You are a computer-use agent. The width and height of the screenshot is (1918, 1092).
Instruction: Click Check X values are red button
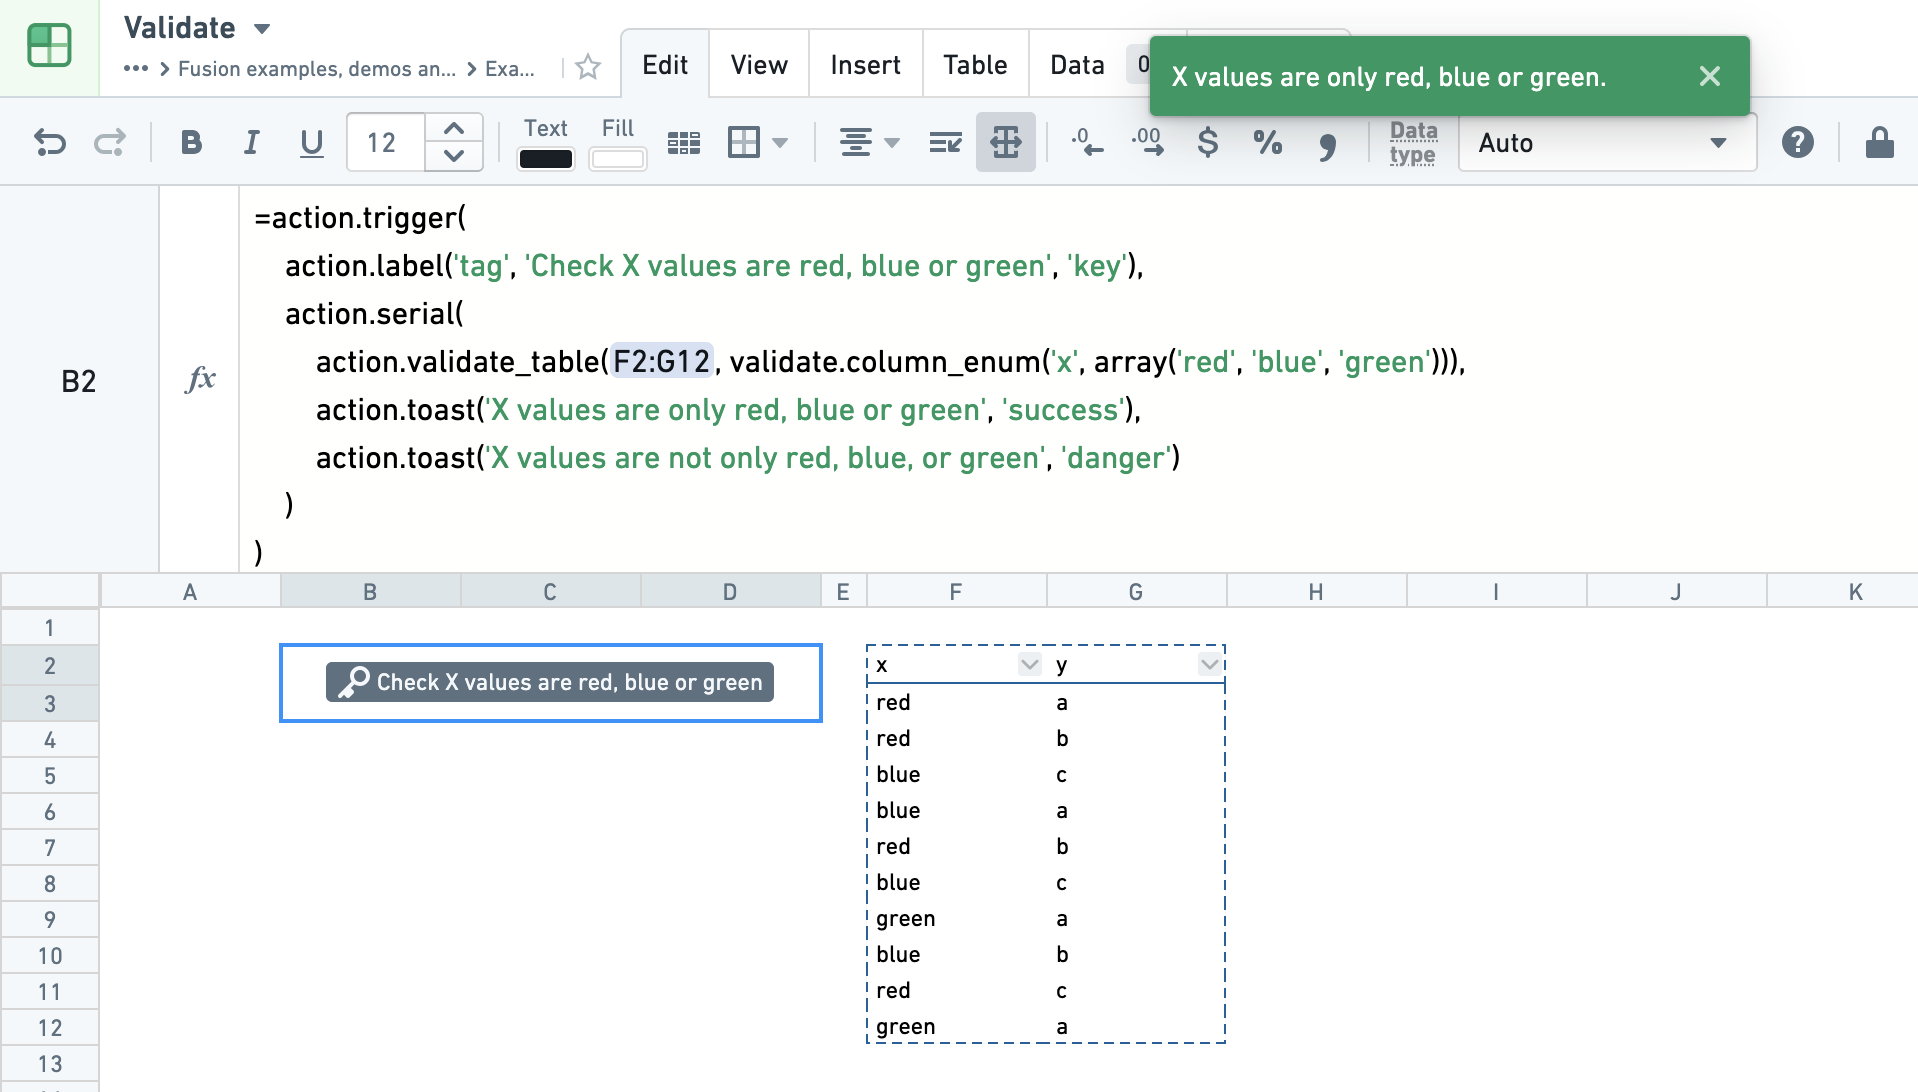tap(550, 682)
